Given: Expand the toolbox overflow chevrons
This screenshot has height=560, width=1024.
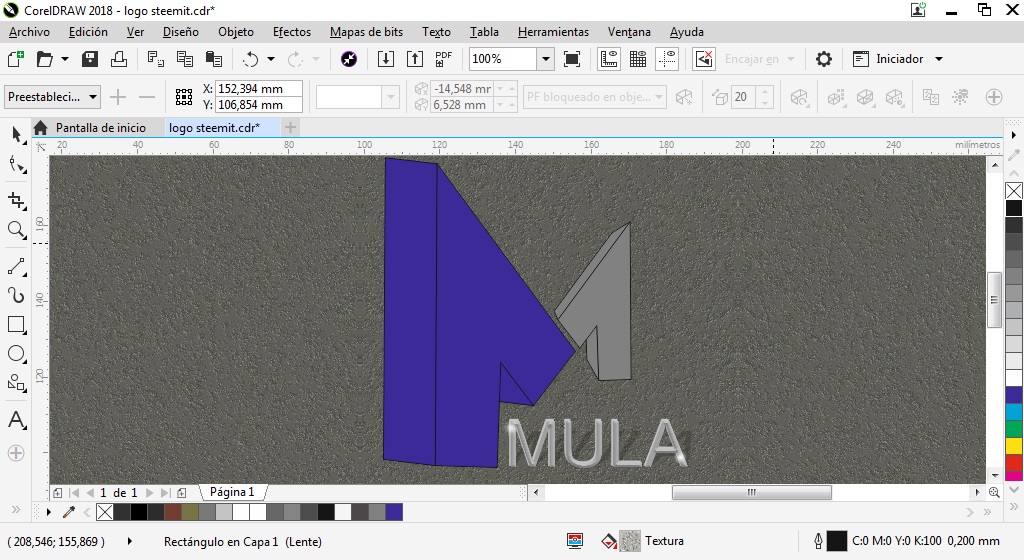Looking at the screenshot, I should coord(16,509).
